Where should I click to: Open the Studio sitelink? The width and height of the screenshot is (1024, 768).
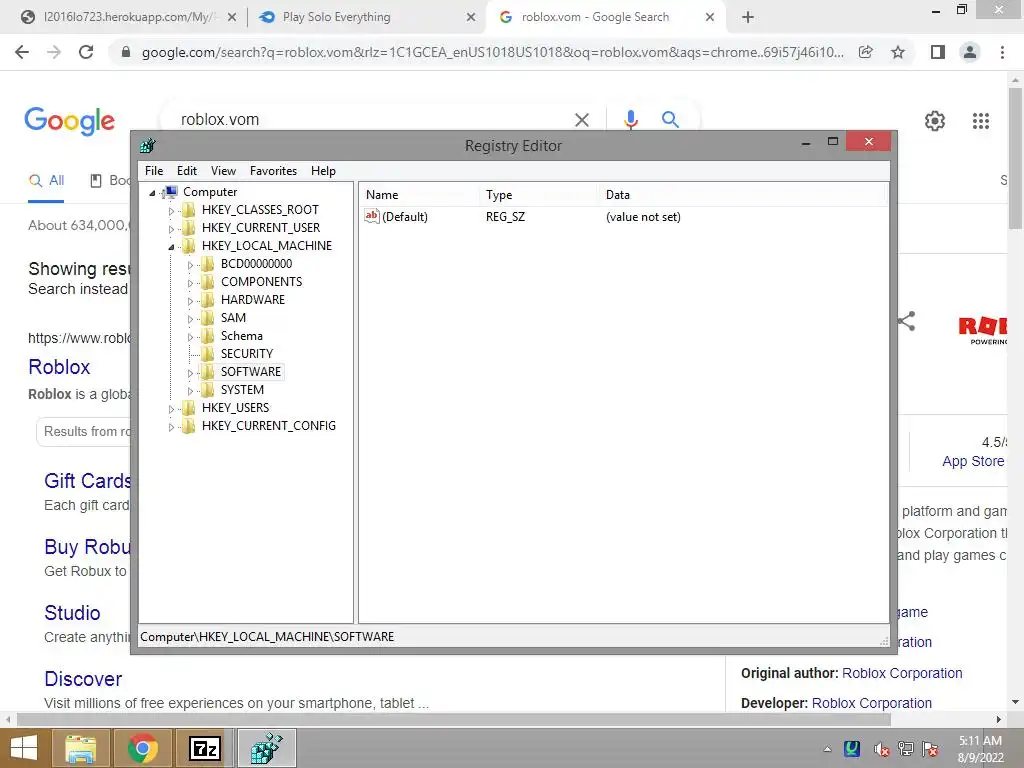(72, 613)
